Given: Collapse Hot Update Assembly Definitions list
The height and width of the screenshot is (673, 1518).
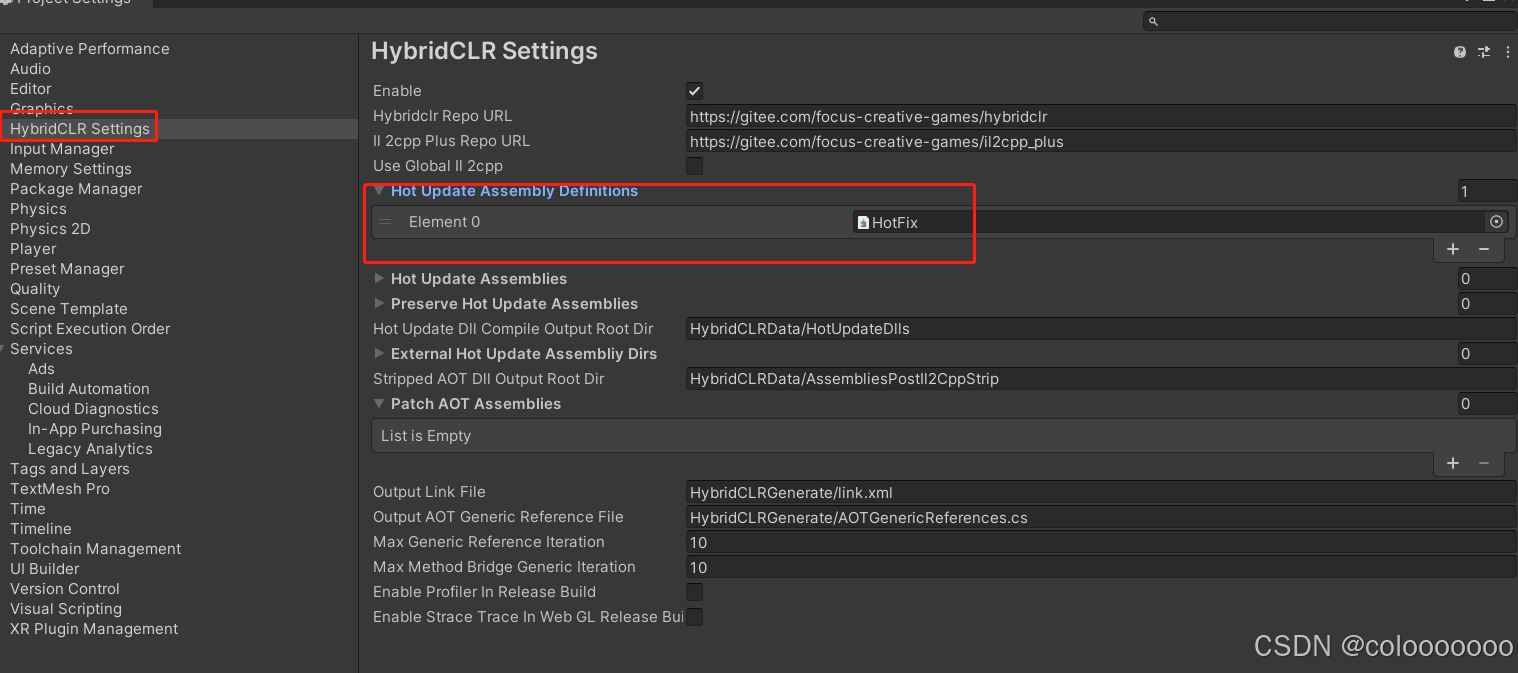Looking at the screenshot, I should click(x=379, y=190).
